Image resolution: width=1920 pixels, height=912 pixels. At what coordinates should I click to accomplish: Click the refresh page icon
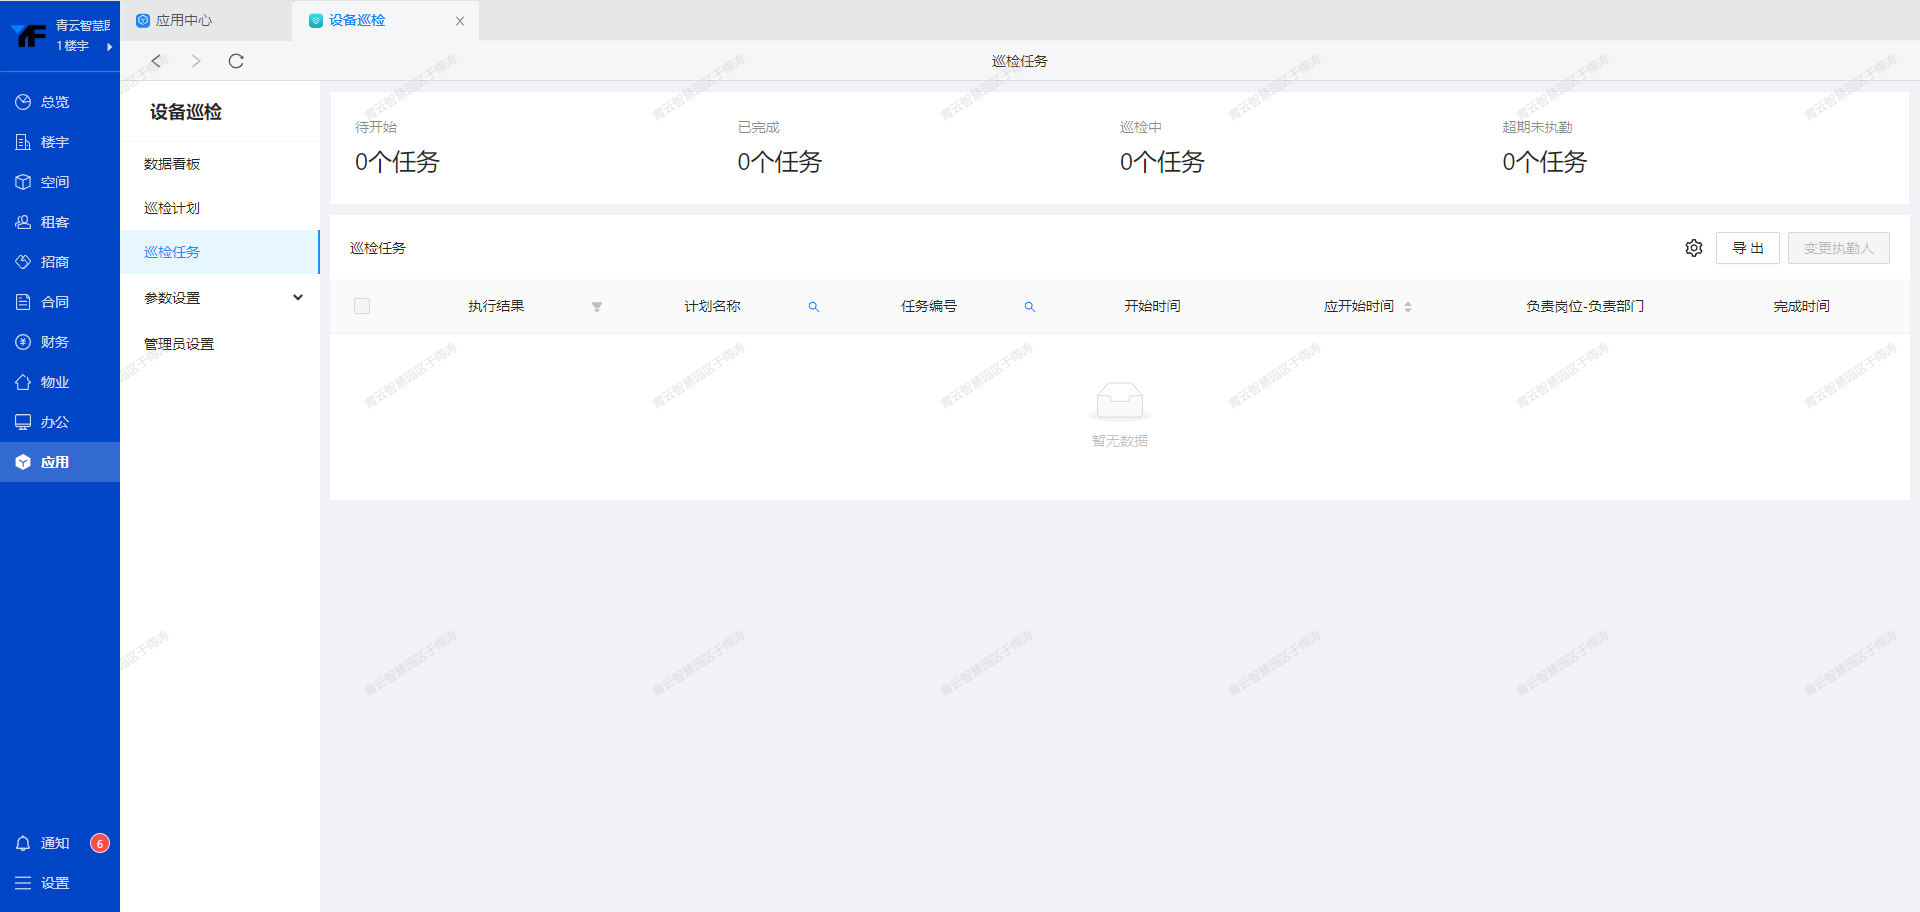[236, 61]
